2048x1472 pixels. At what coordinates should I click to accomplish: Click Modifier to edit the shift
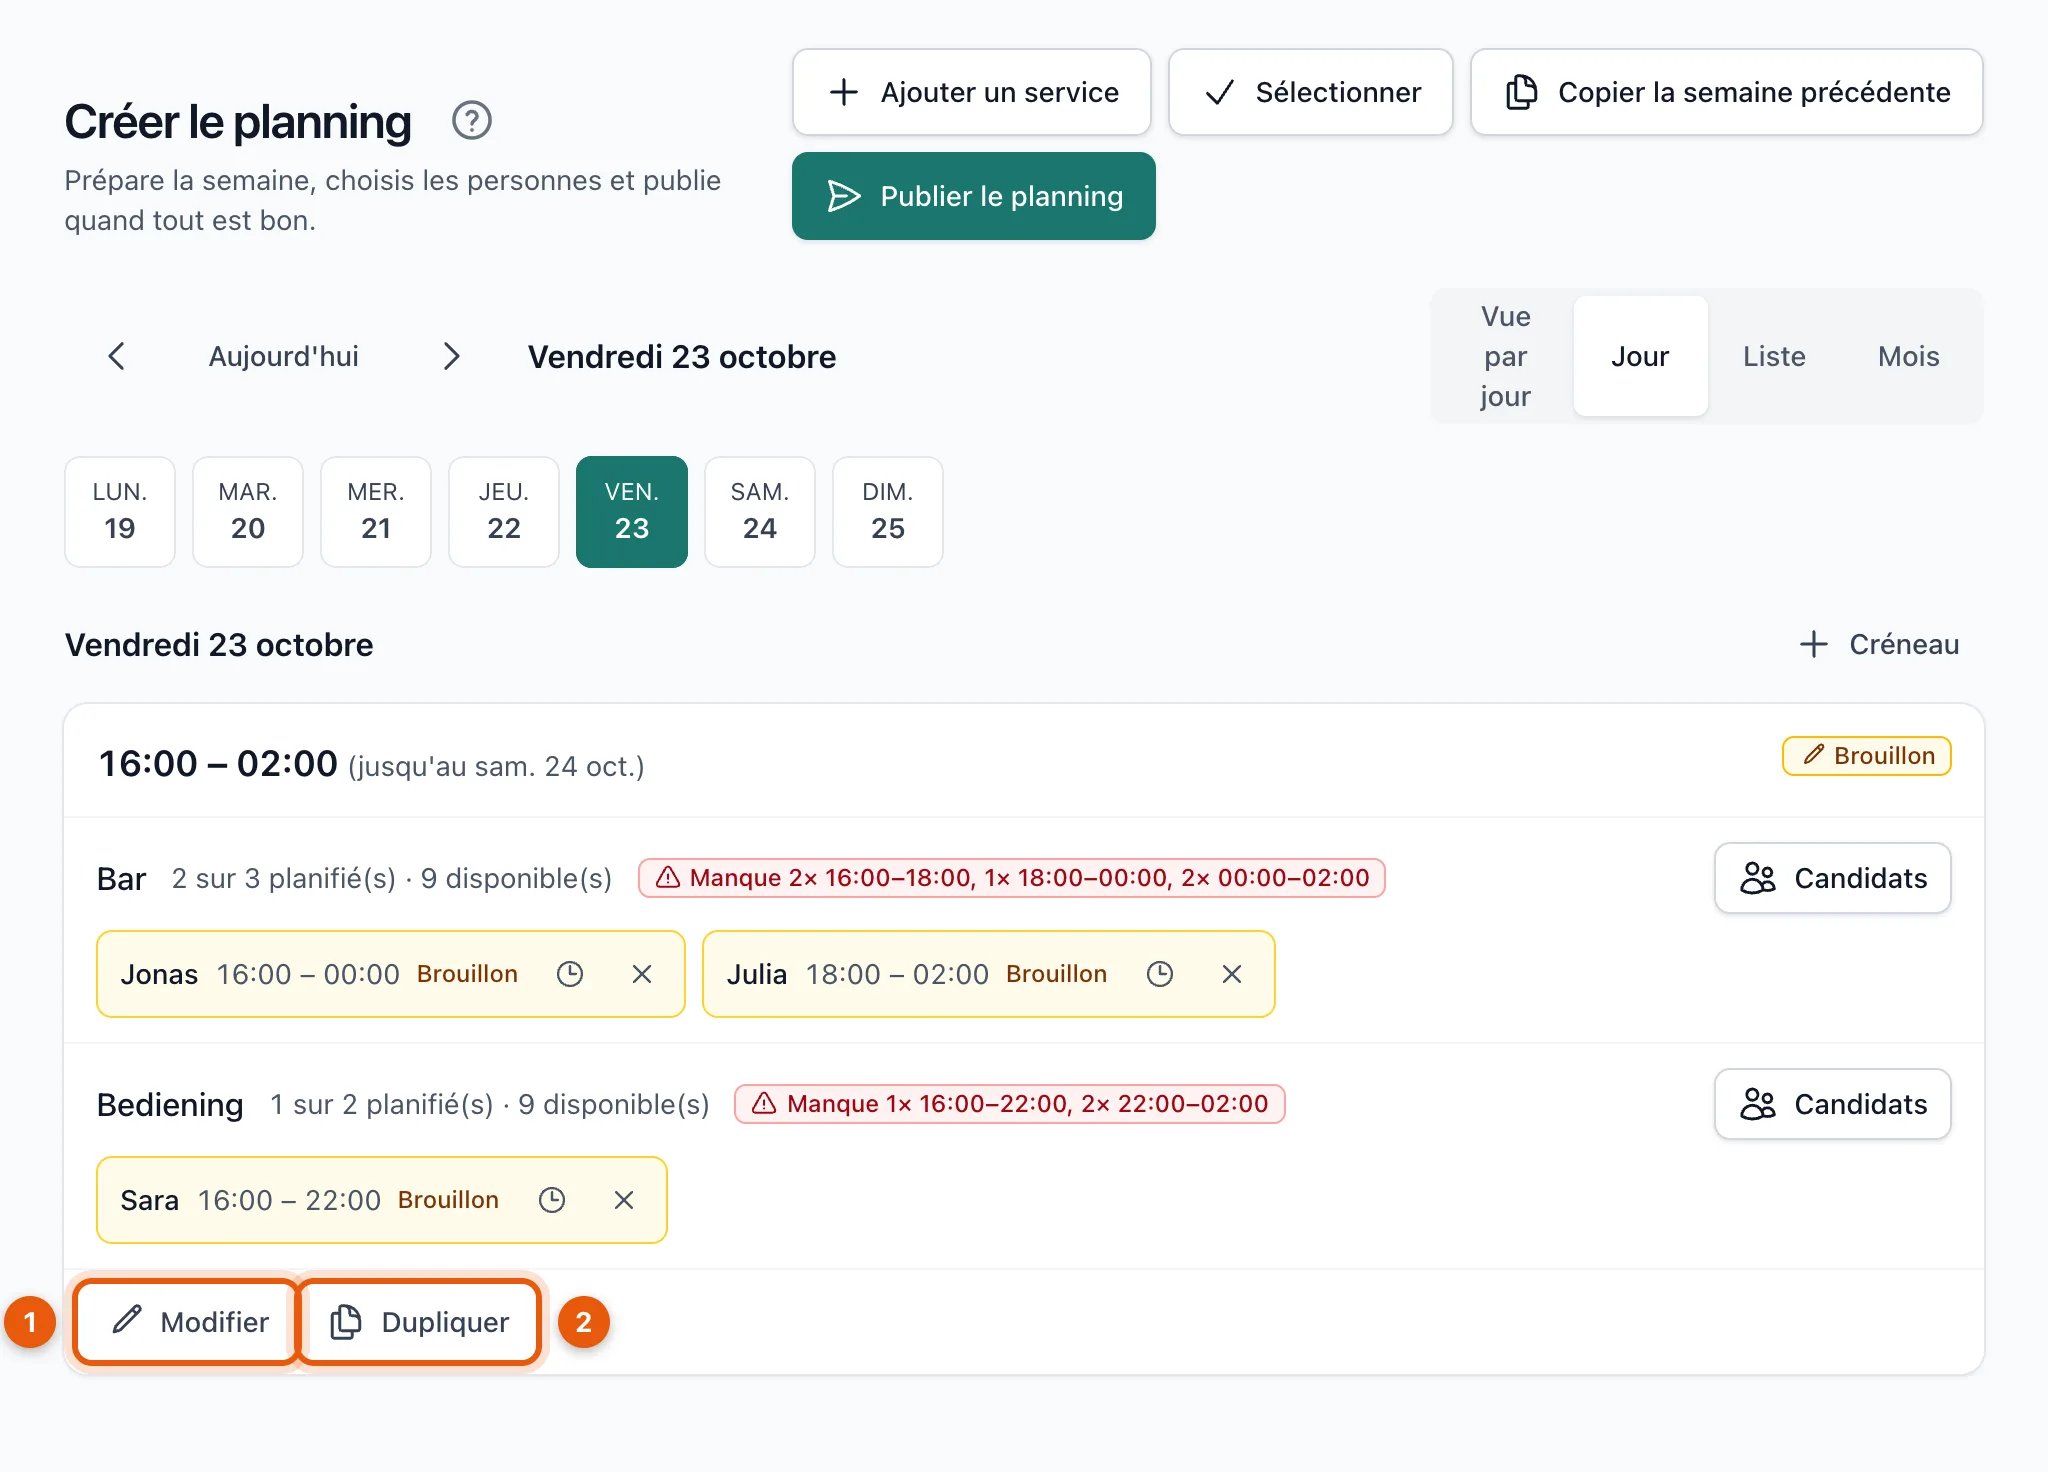click(x=187, y=1322)
